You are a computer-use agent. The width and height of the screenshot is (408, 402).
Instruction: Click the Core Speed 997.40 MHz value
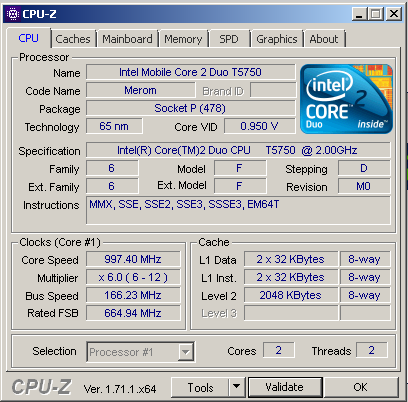pos(133,259)
